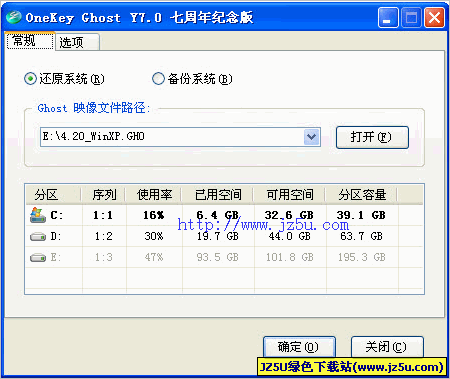
Task: Click the 30% usage cell
Action: (x=154, y=237)
